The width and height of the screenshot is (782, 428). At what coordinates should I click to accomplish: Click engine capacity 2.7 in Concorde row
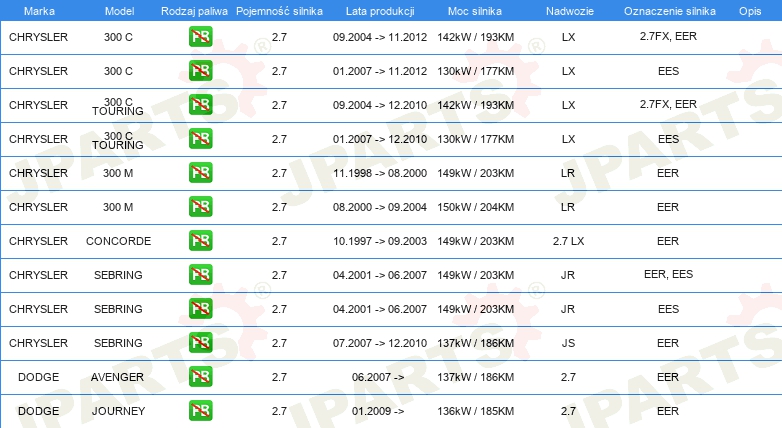(279, 241)
